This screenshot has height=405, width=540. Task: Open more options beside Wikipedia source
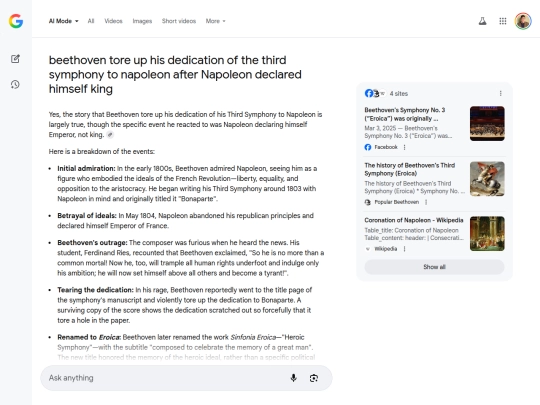click(x=404, y=249)
